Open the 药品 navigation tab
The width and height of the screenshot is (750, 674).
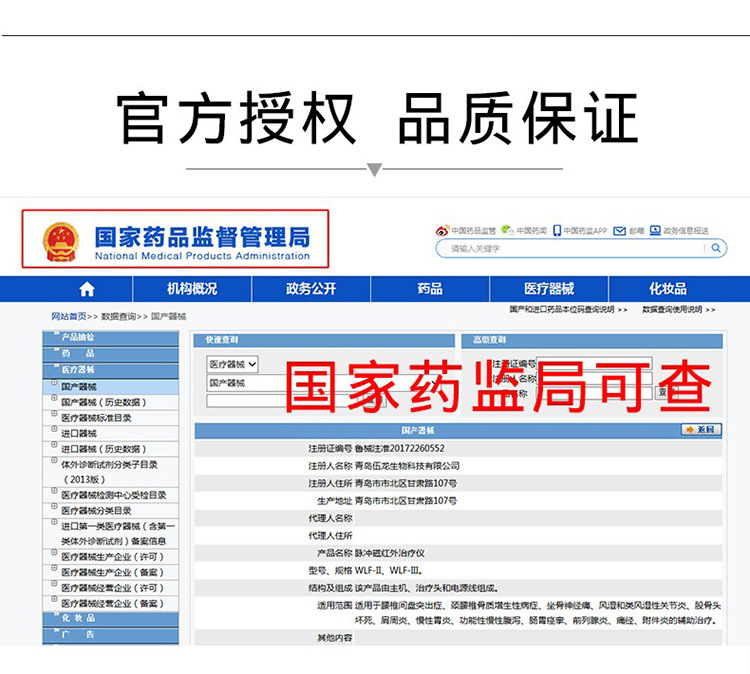pyautogui.click(x=430, y=289)
